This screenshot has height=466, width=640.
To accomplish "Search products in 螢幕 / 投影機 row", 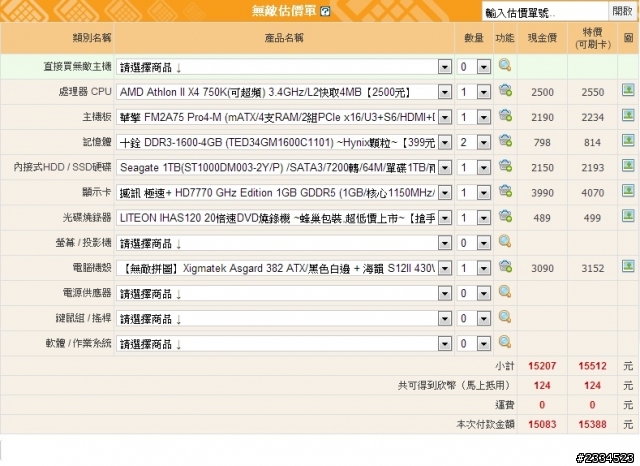I will click(x=505, y=242).
